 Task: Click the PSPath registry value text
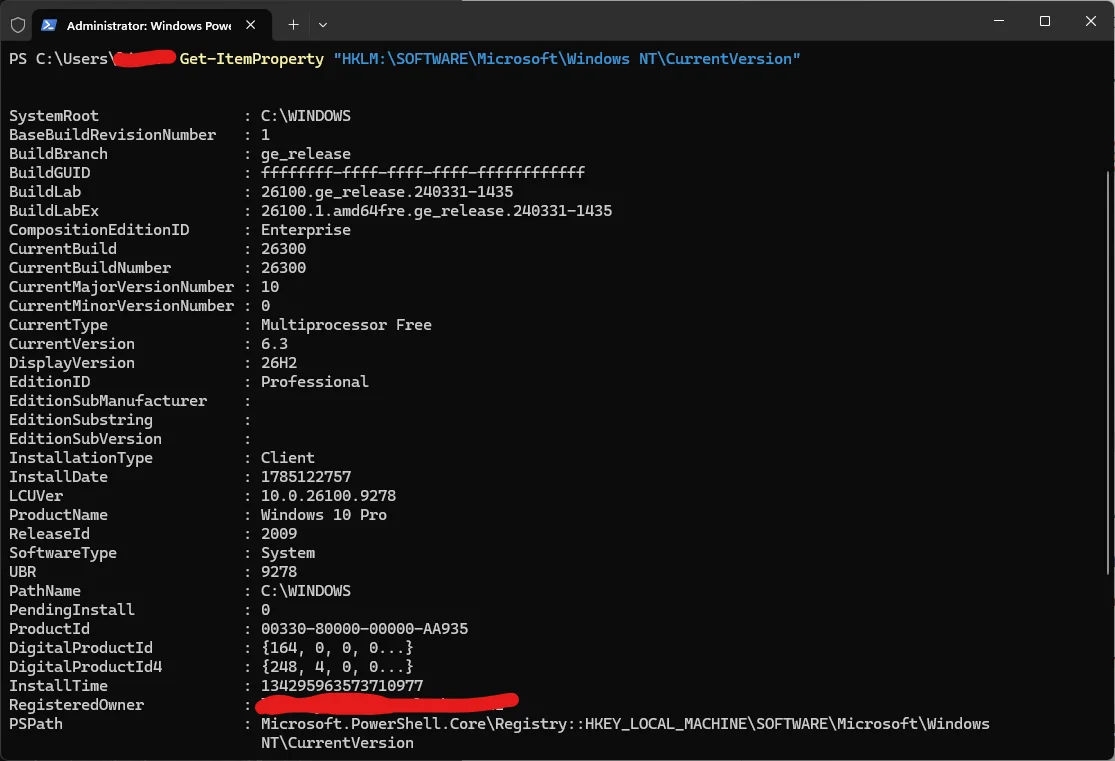pos(625,733)
